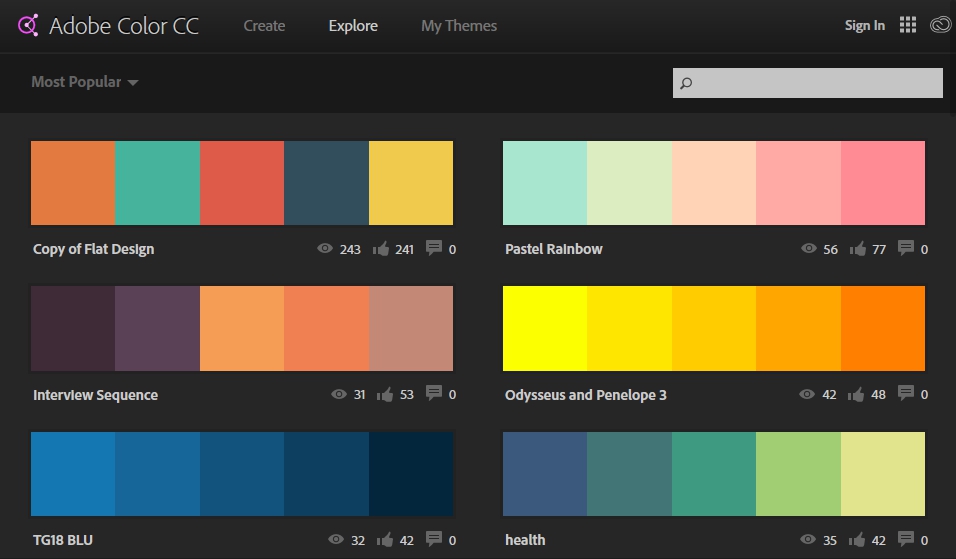Click views eye icon for Odysseus and Penelope 3
This screenshot has height=559, width=956.
[807, 394]
